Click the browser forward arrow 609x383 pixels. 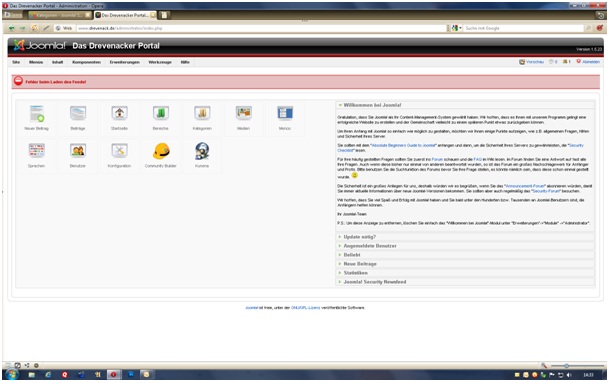pyautogui.click(x=23, y=28)
